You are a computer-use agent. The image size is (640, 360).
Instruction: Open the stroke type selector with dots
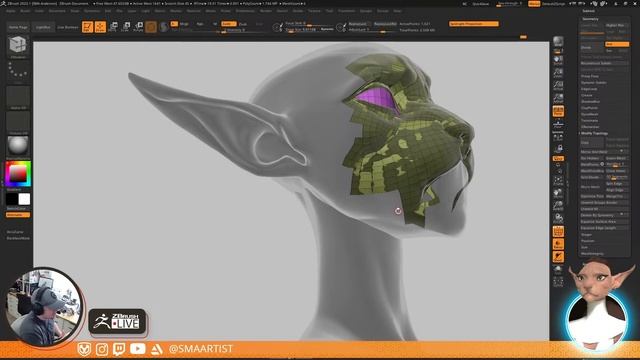(18, 71)
